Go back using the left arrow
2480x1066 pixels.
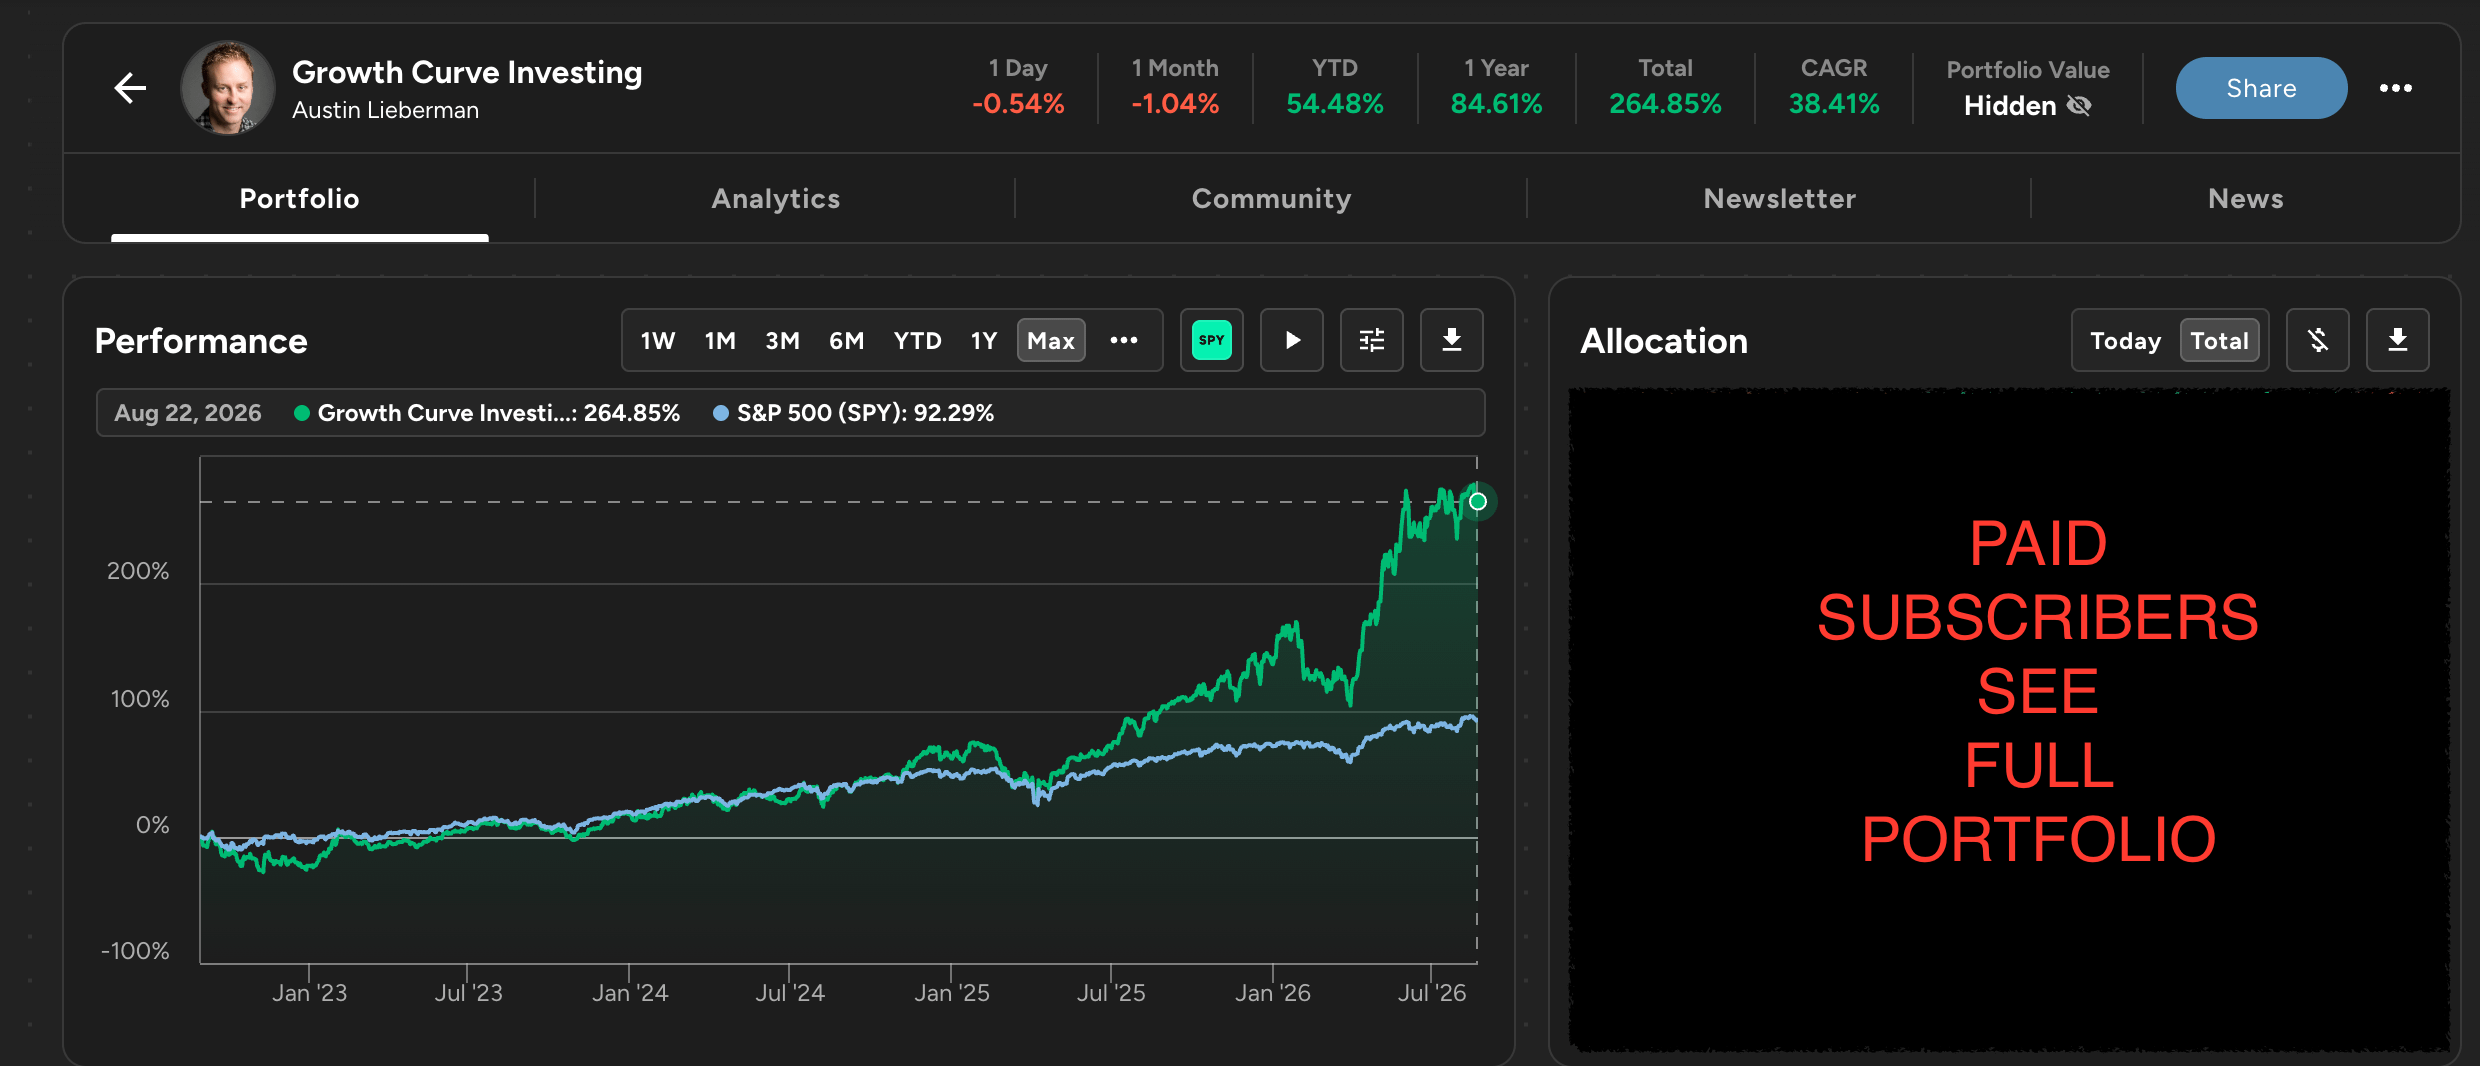tap(130, 88)
